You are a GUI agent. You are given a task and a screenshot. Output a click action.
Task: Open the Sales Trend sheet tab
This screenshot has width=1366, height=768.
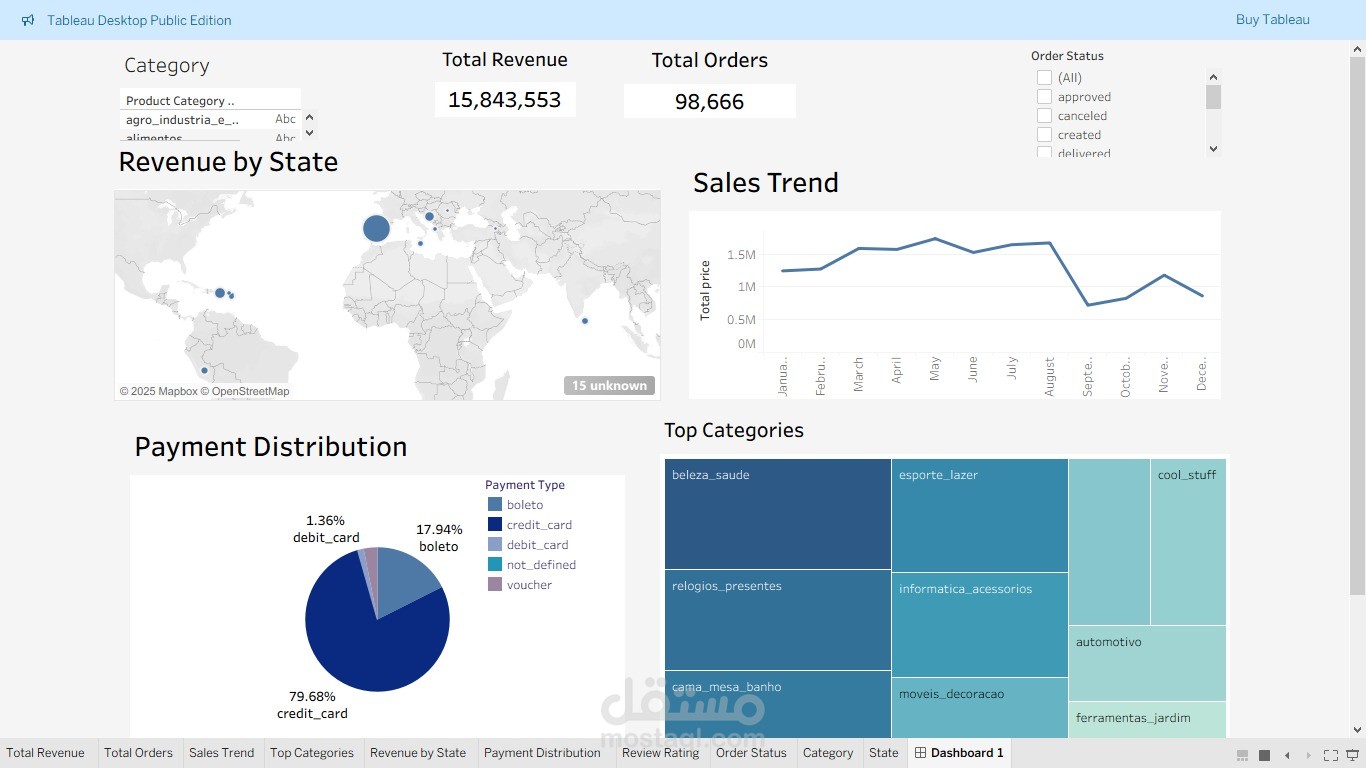click(x=222, y=753)
